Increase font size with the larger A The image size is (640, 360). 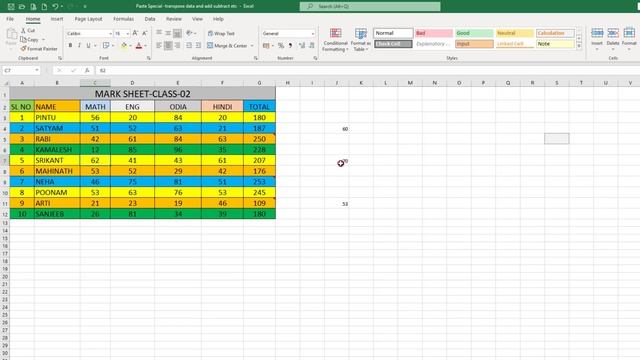(135, 33)
